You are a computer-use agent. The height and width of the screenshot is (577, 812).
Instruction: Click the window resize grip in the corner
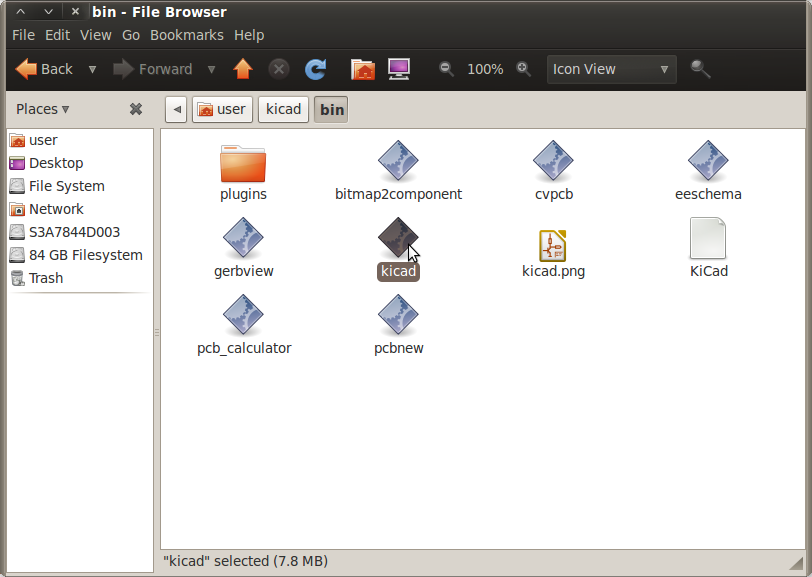[x=795, y=564]
